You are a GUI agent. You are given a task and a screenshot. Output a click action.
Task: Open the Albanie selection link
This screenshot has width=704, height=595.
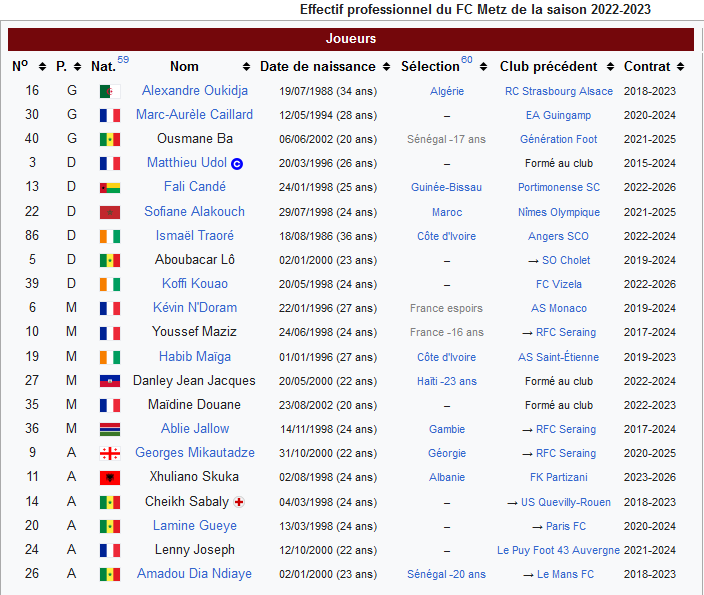(x=447, y=477)
